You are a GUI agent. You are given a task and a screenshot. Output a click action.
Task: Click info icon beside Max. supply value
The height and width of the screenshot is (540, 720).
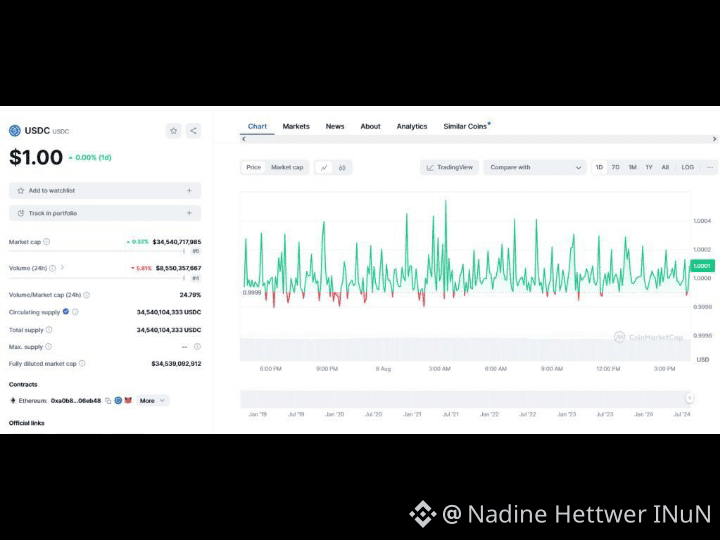point(197,347)
